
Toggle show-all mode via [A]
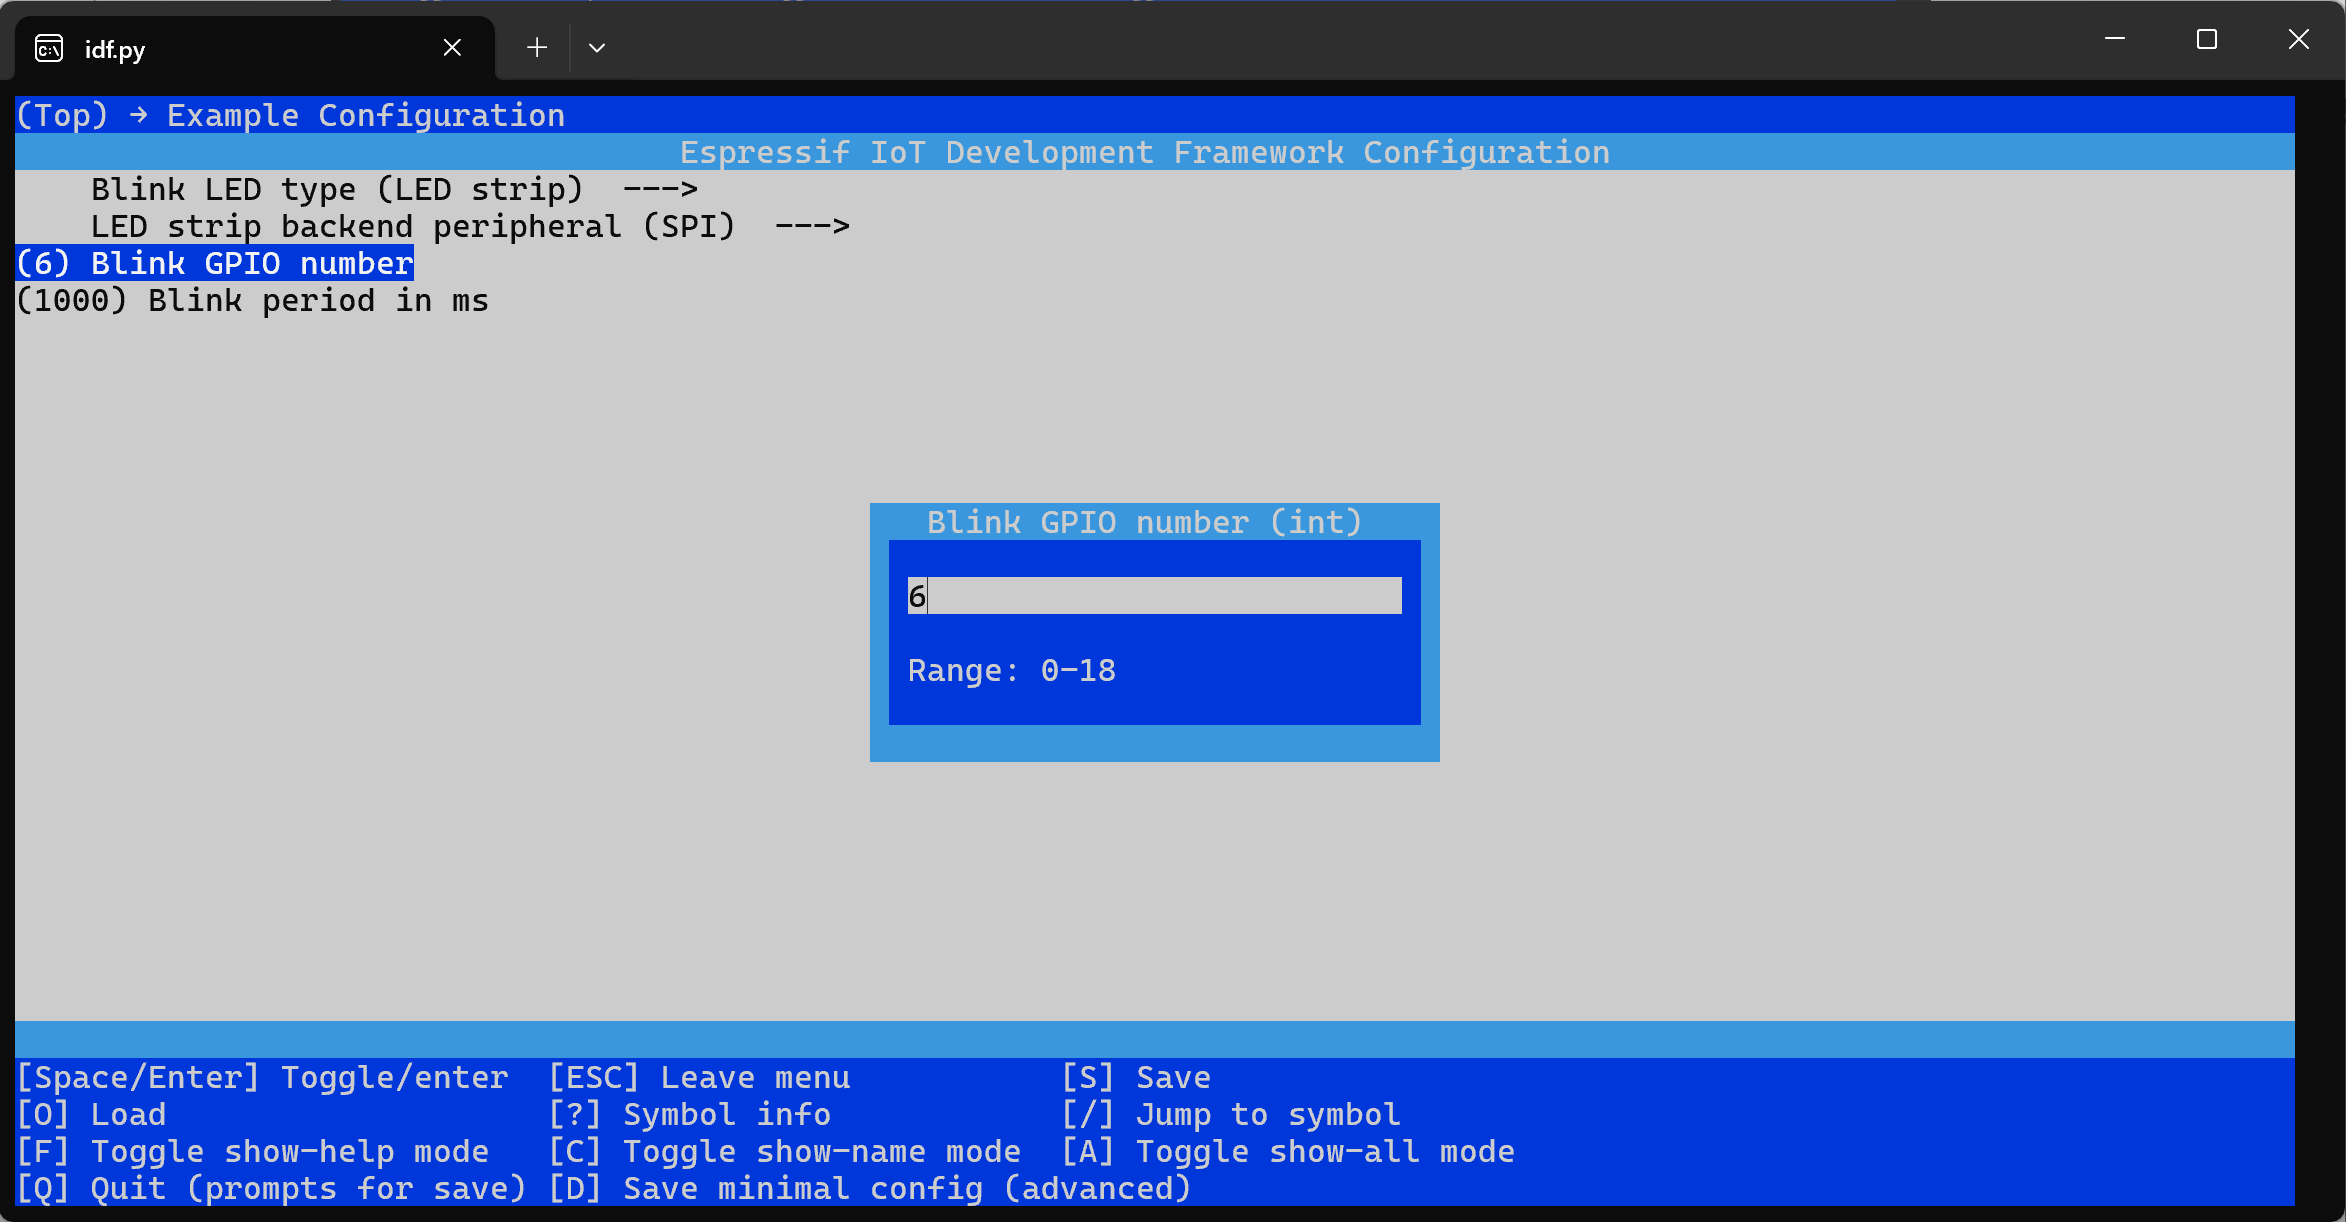(1287, 1151)
